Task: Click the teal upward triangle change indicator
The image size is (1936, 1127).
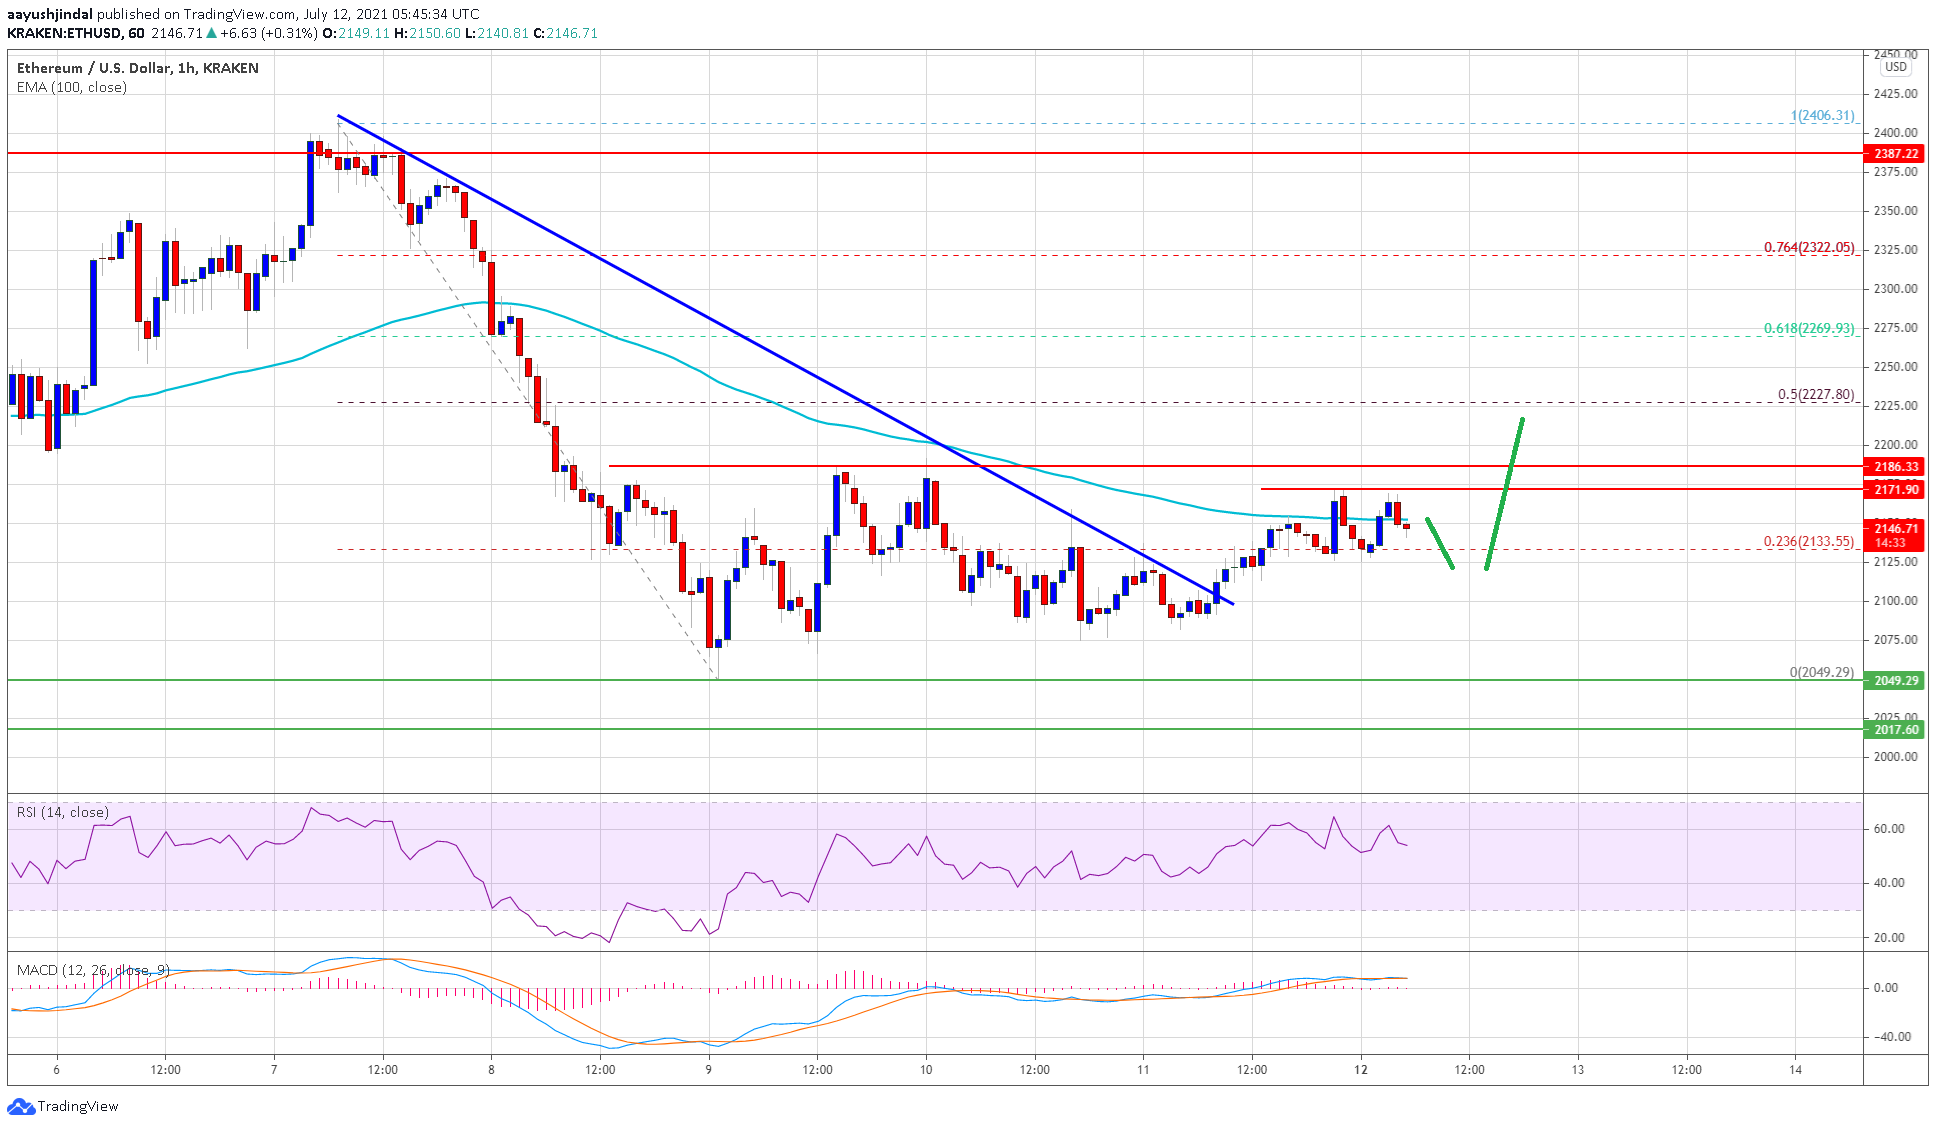Action: tap(213, 32)
